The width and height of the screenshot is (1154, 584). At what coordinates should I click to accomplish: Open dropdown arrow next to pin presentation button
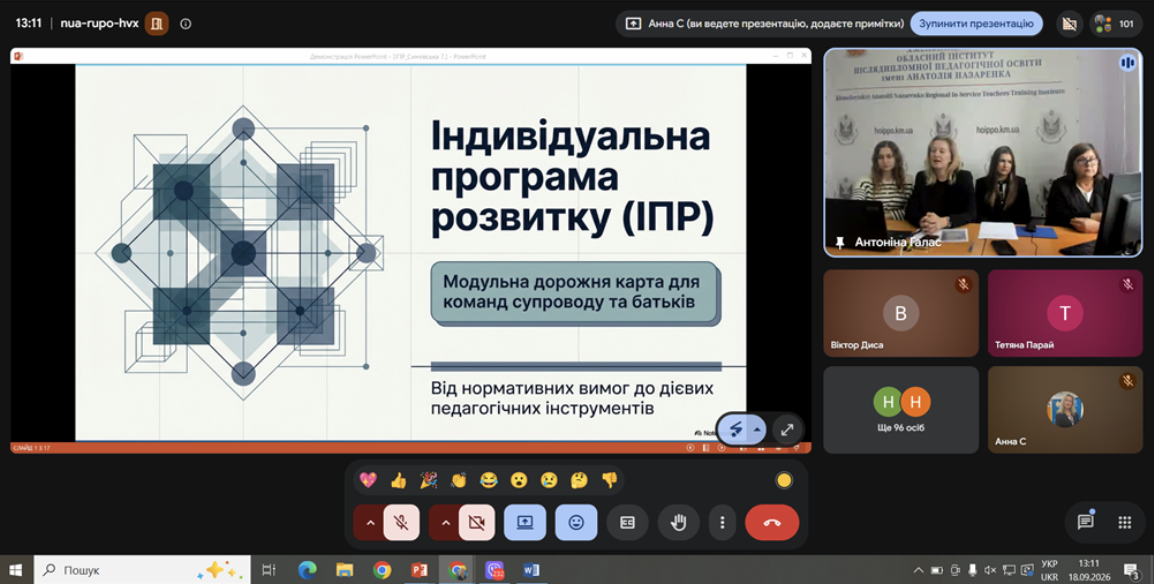[x=757, y=430]
